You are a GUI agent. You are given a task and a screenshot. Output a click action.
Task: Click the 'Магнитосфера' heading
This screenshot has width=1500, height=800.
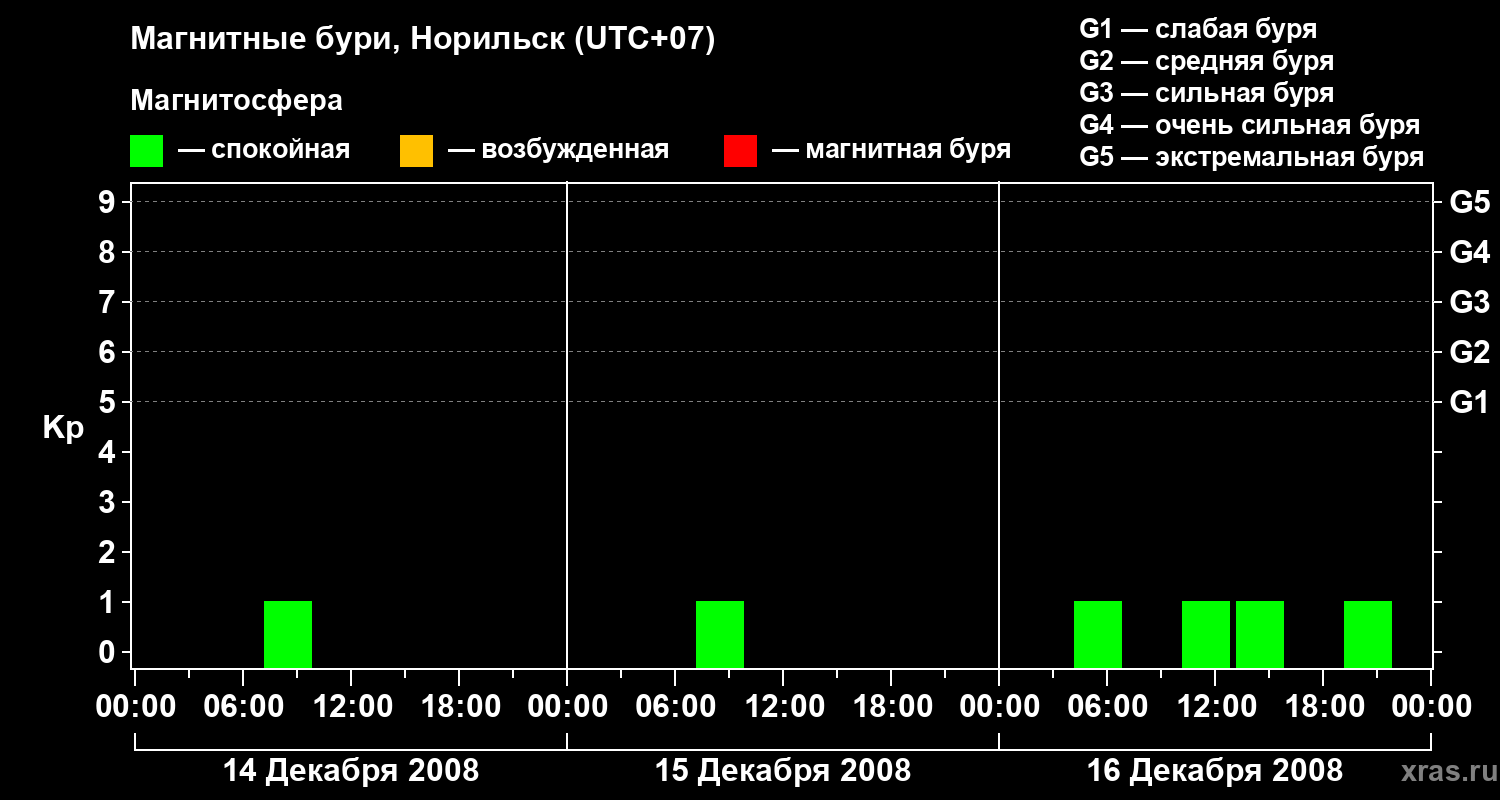[236, 101]
